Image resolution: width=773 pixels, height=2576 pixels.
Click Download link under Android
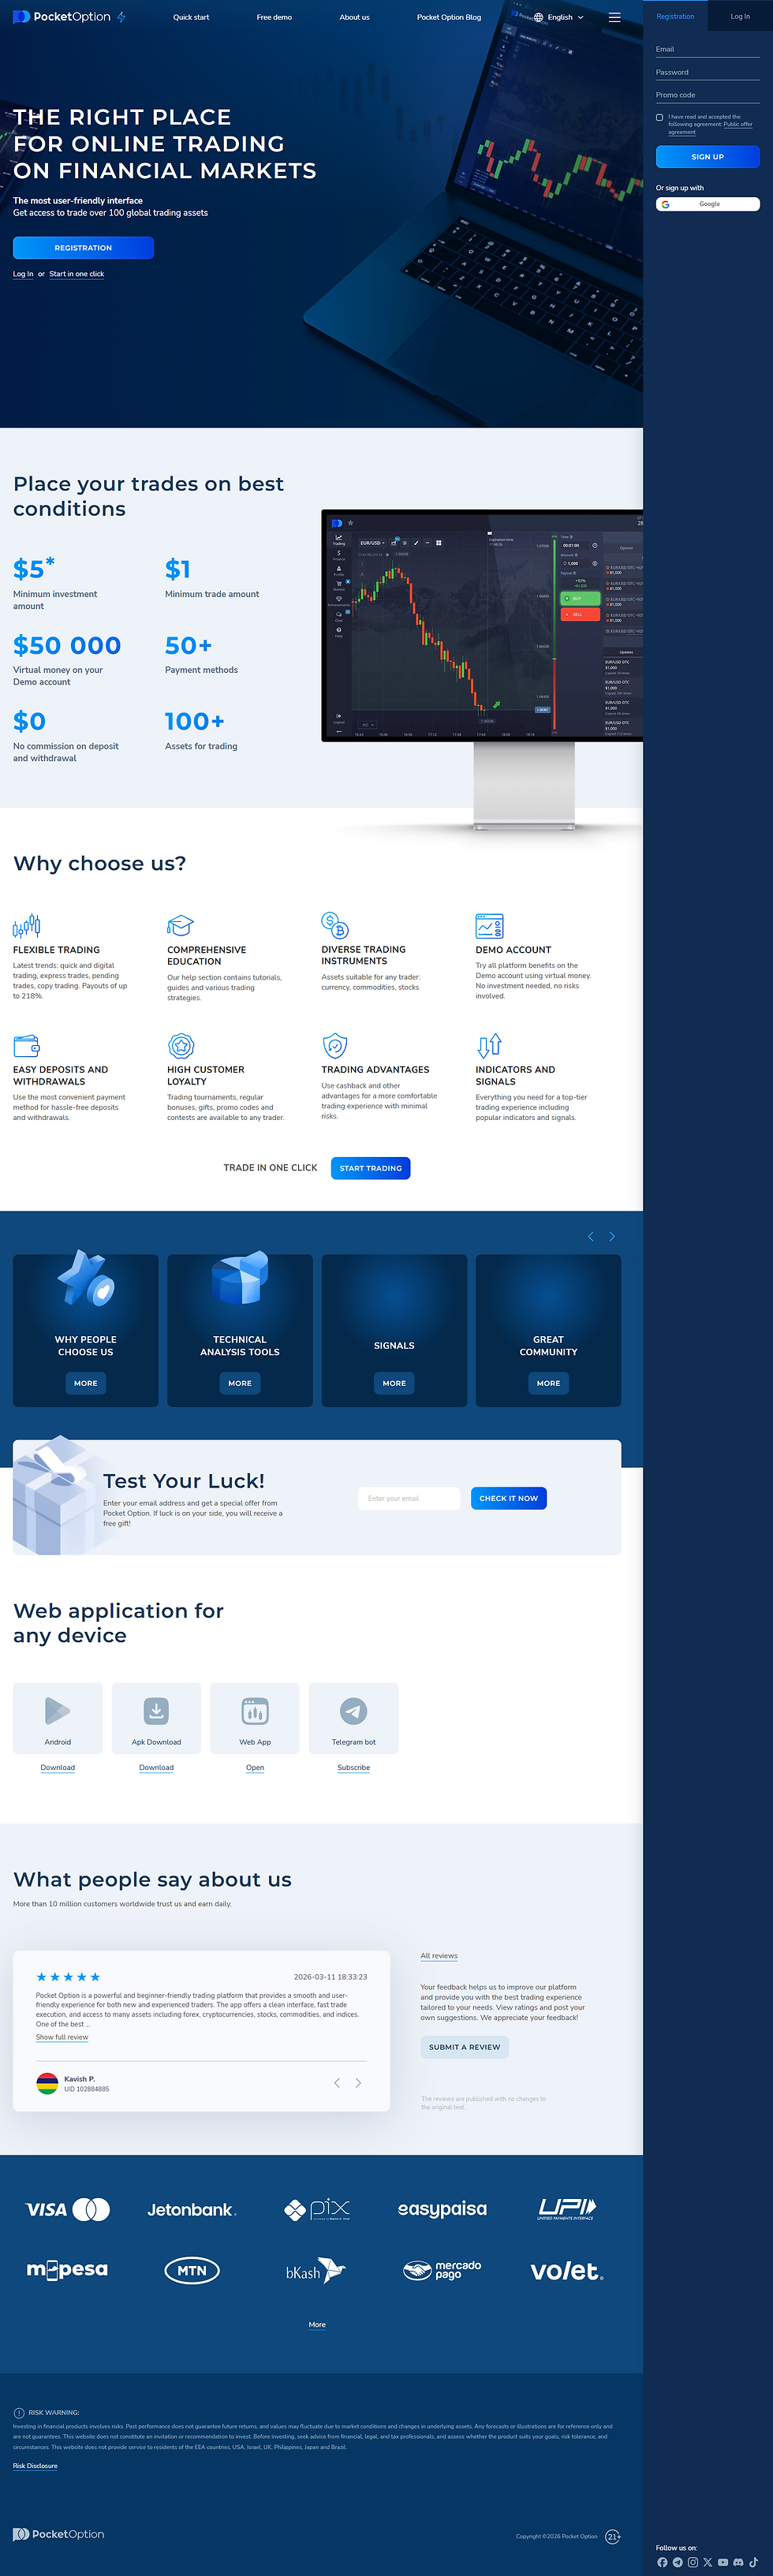click(58, 1768)
